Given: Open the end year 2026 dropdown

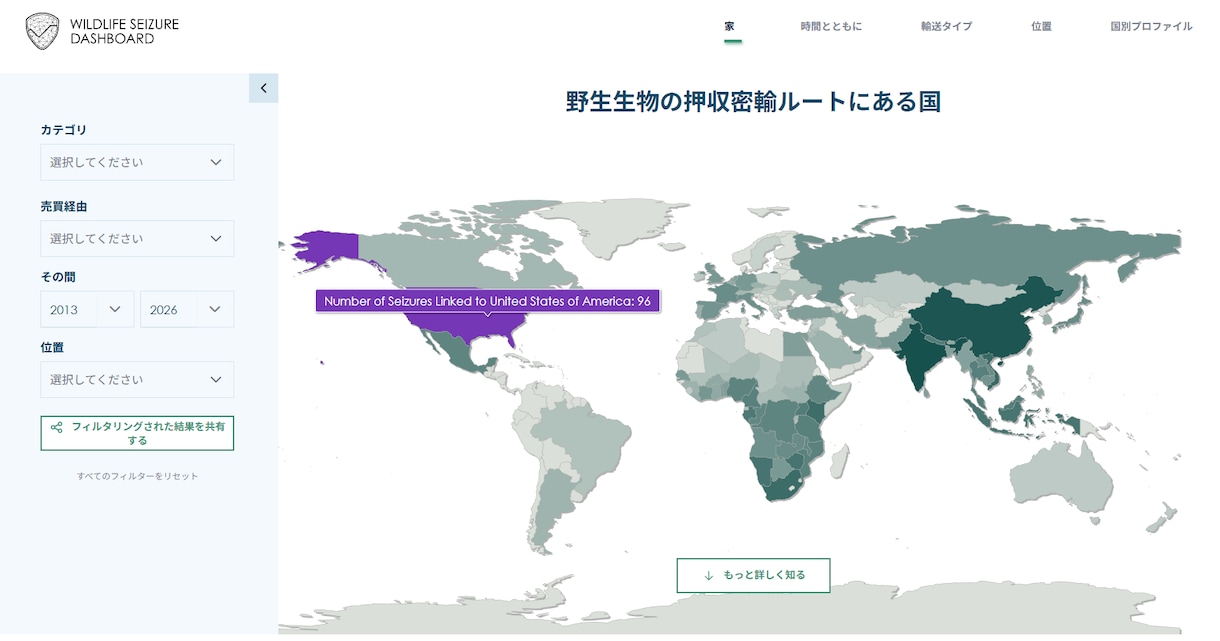Looking at the screenshot, I should click(x=187, y=309).
